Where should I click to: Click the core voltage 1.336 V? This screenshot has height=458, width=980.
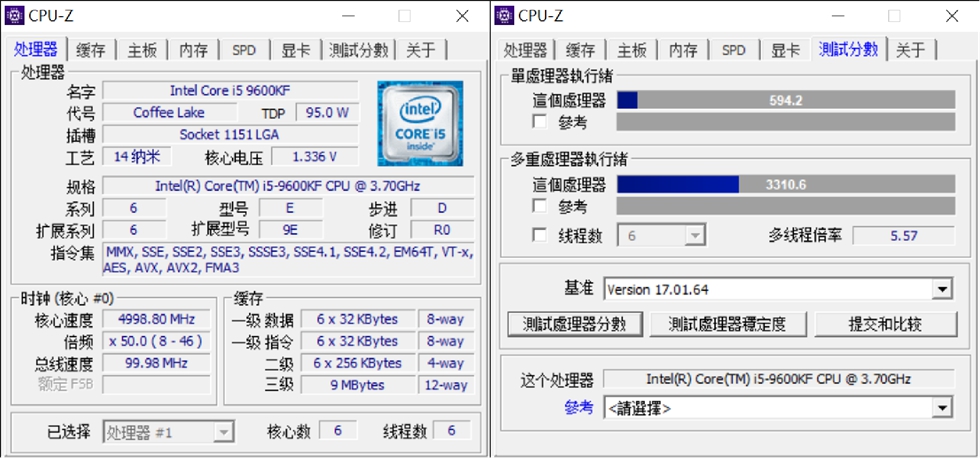pyautogui.click(x=314, y=156)
